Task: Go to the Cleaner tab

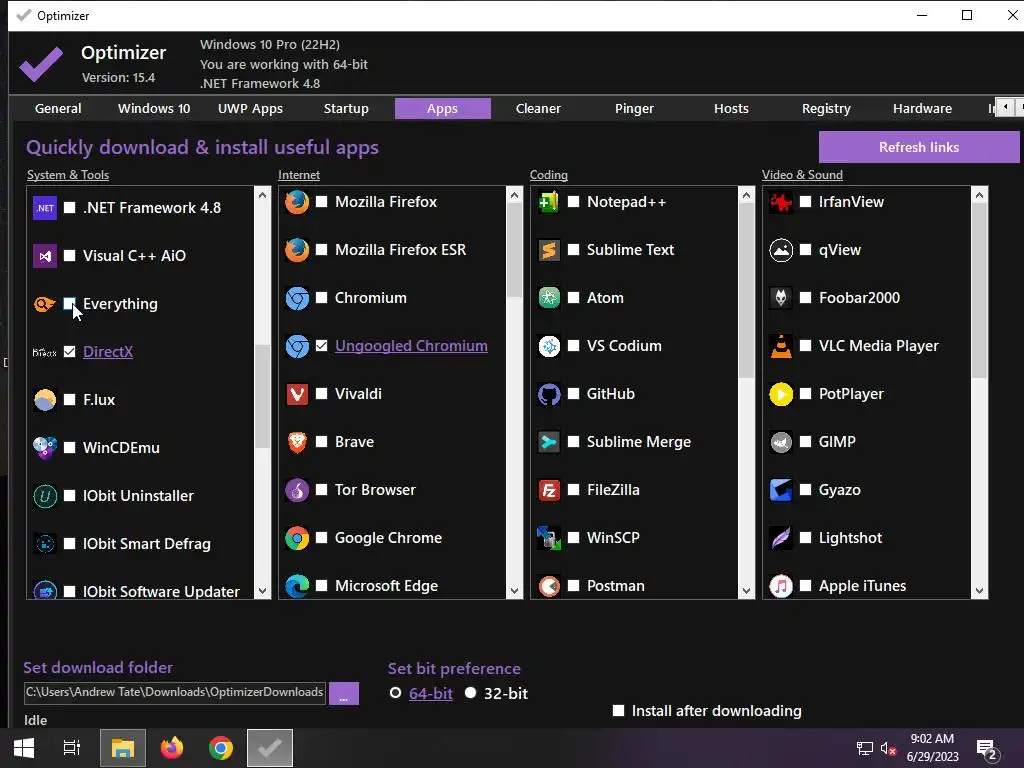Action: coord(538,108)
